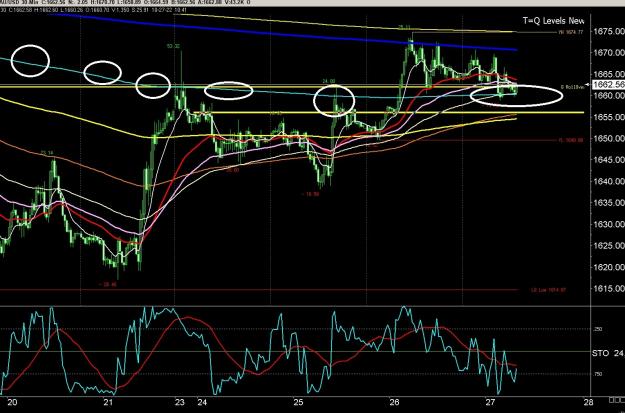The height and width of the screenshot is (413, 625).
Task: Select date 24 on the time axis
Action: [x=202, y=402]
